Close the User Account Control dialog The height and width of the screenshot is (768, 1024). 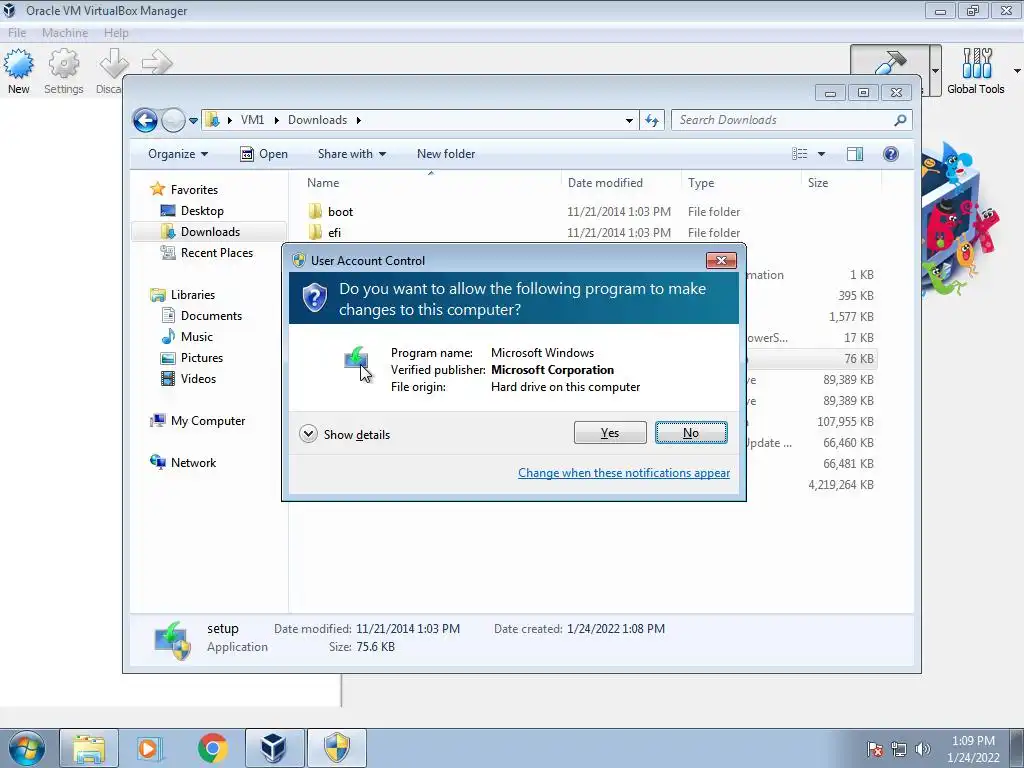(x=721, y=261)
